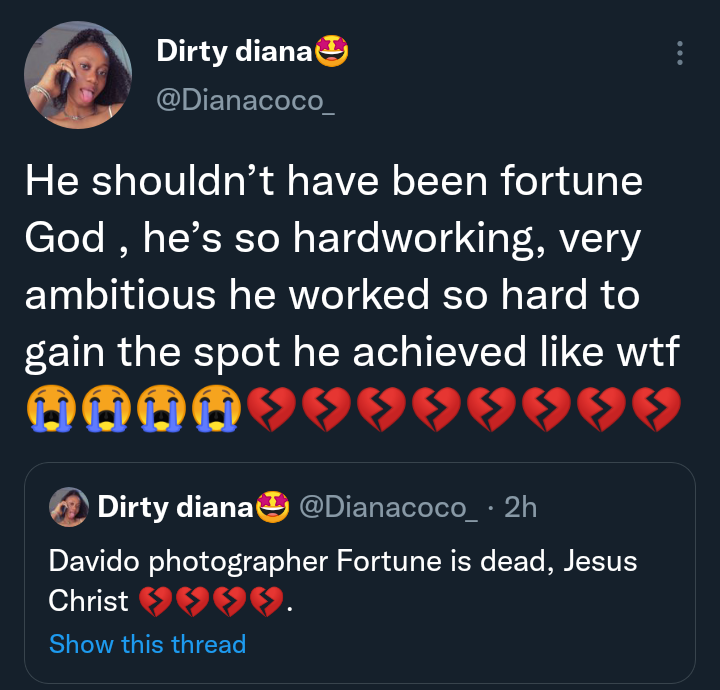
Task: Select the small avatar in the quoted tweet
Action: click(68, 507)
